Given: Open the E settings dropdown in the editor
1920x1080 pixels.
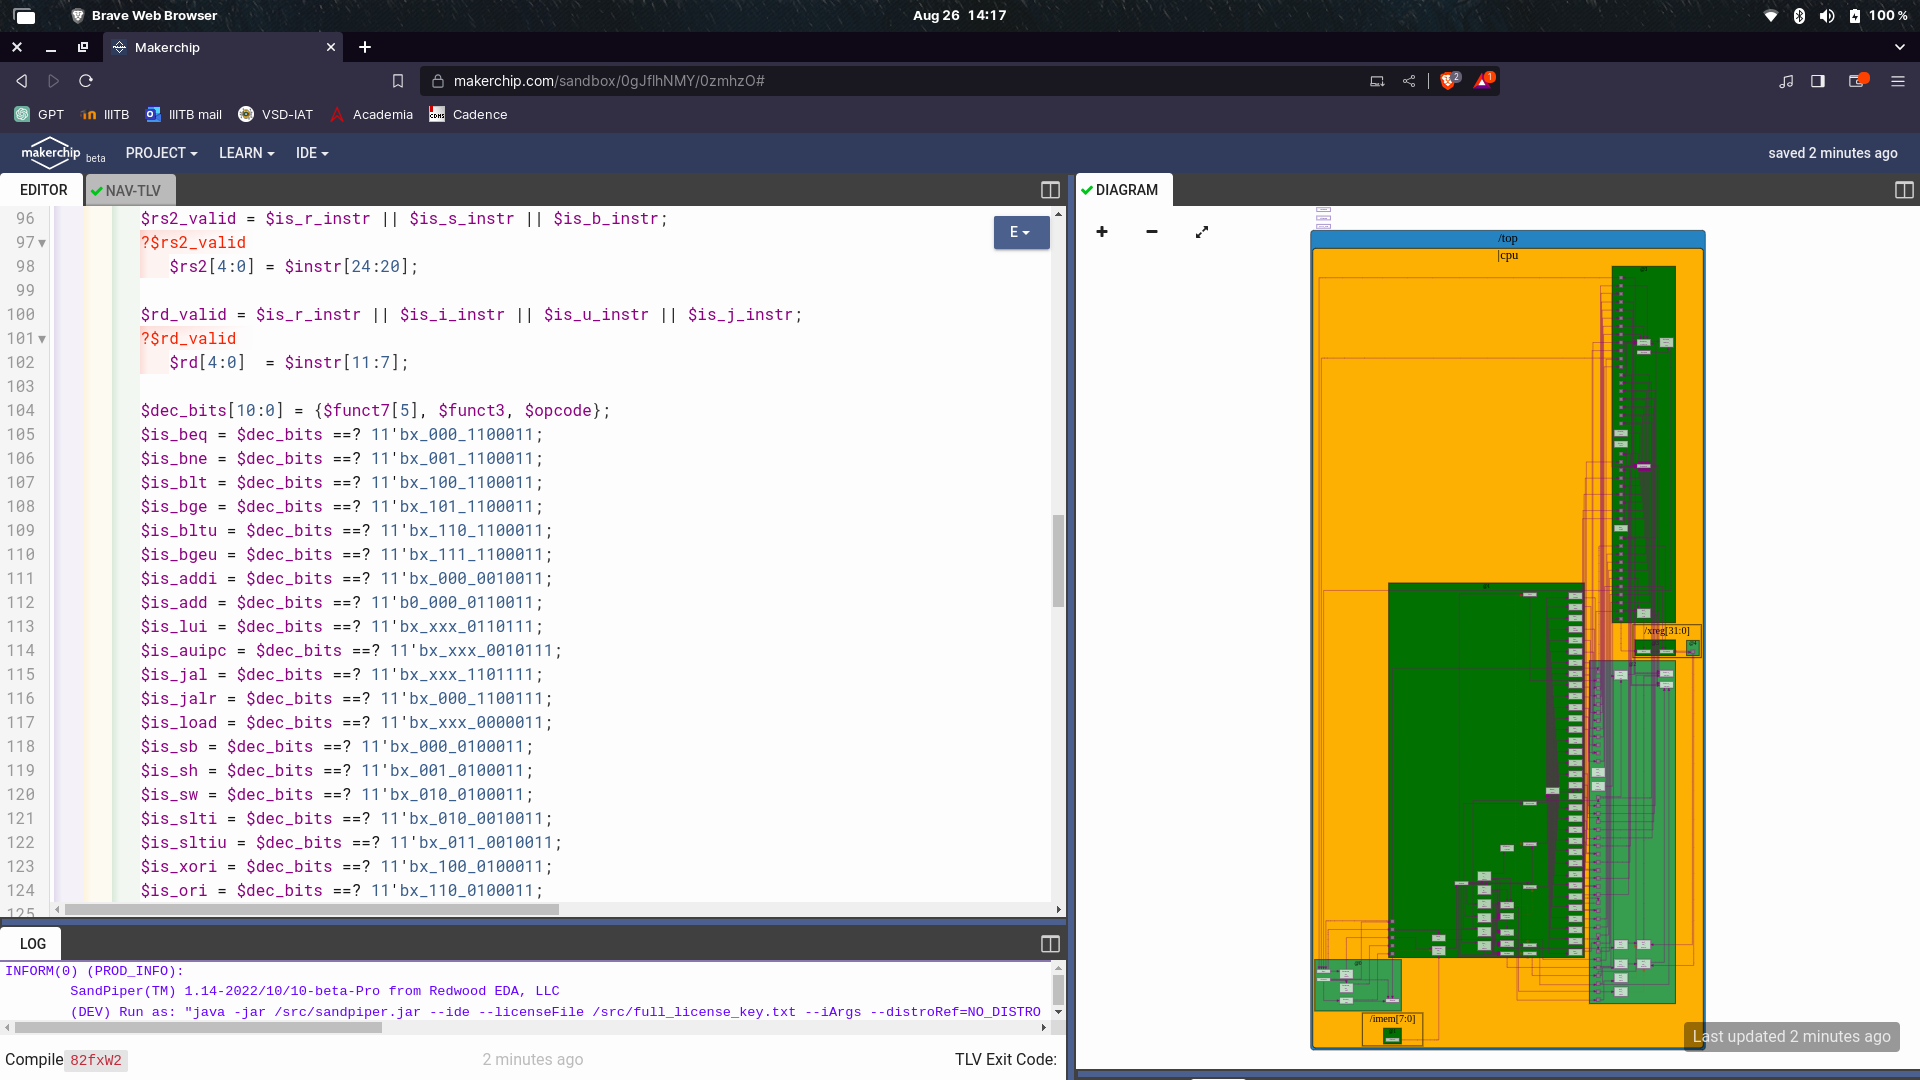Looking at the screenshot, I should 1021,232.
